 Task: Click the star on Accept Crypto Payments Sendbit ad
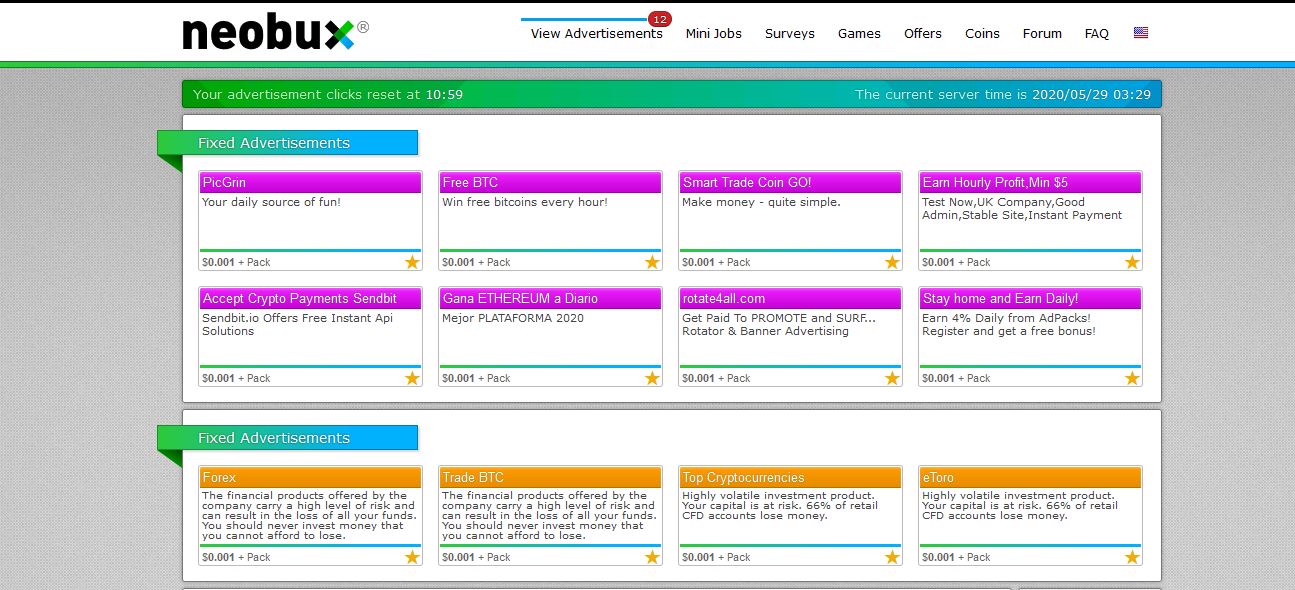point(412,378)
